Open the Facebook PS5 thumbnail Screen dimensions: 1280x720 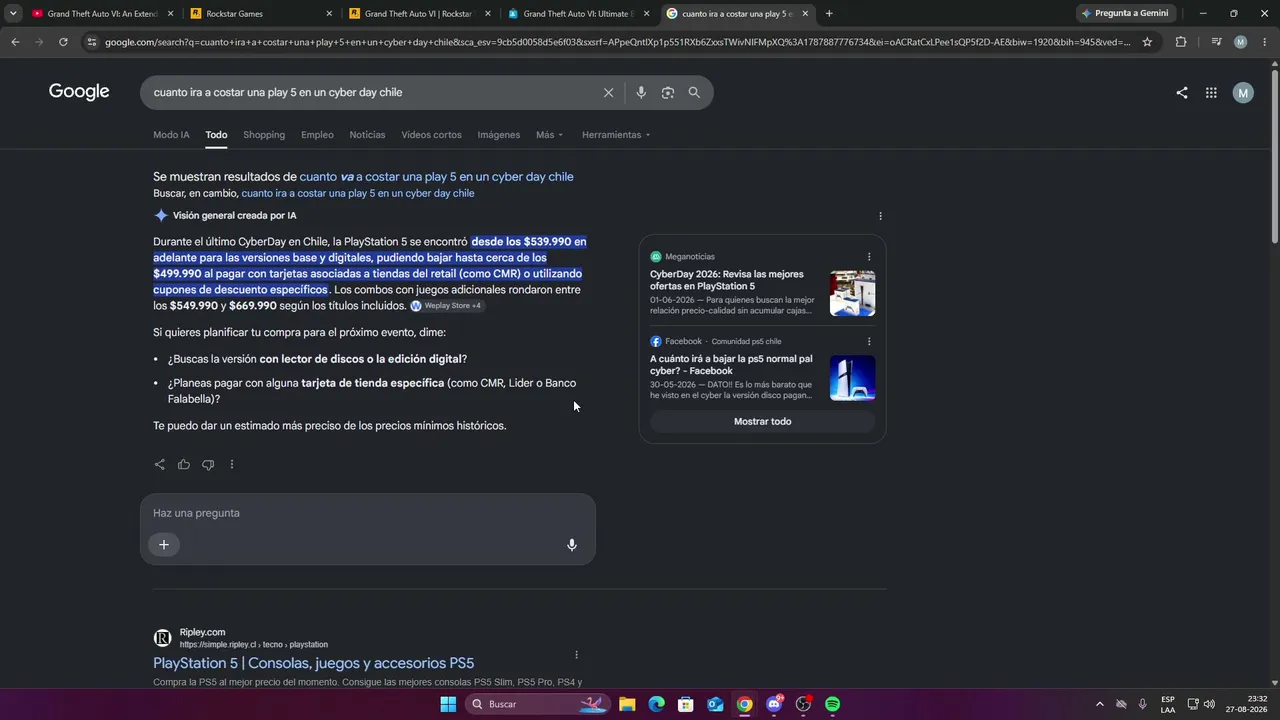tap(852, 378)
